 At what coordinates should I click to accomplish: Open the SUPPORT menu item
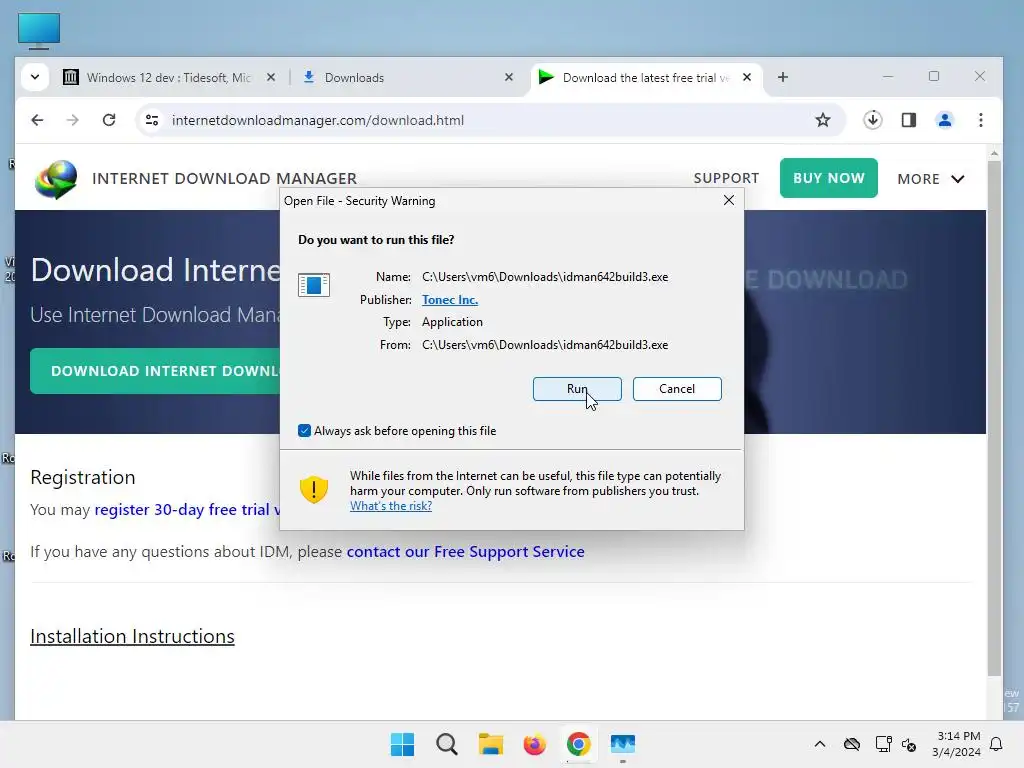pyautogui.click(x=726, y=178)
